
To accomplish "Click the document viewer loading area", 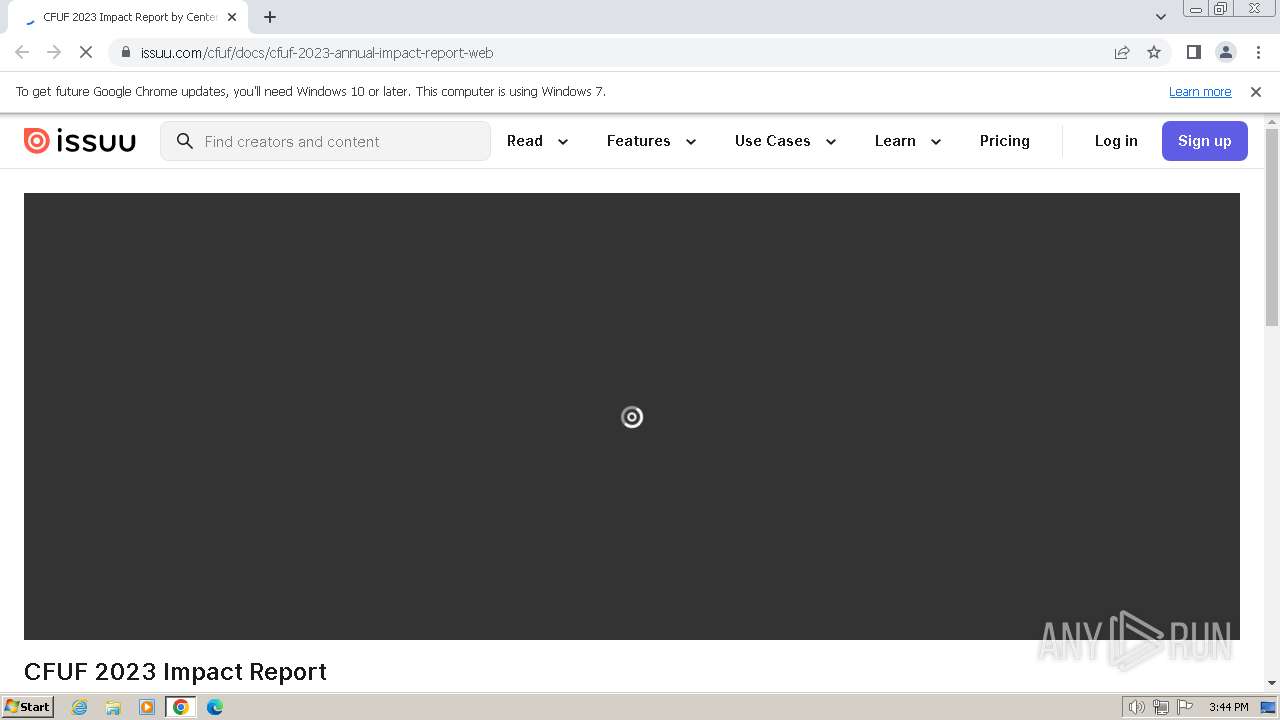I will tap(632, 416).
